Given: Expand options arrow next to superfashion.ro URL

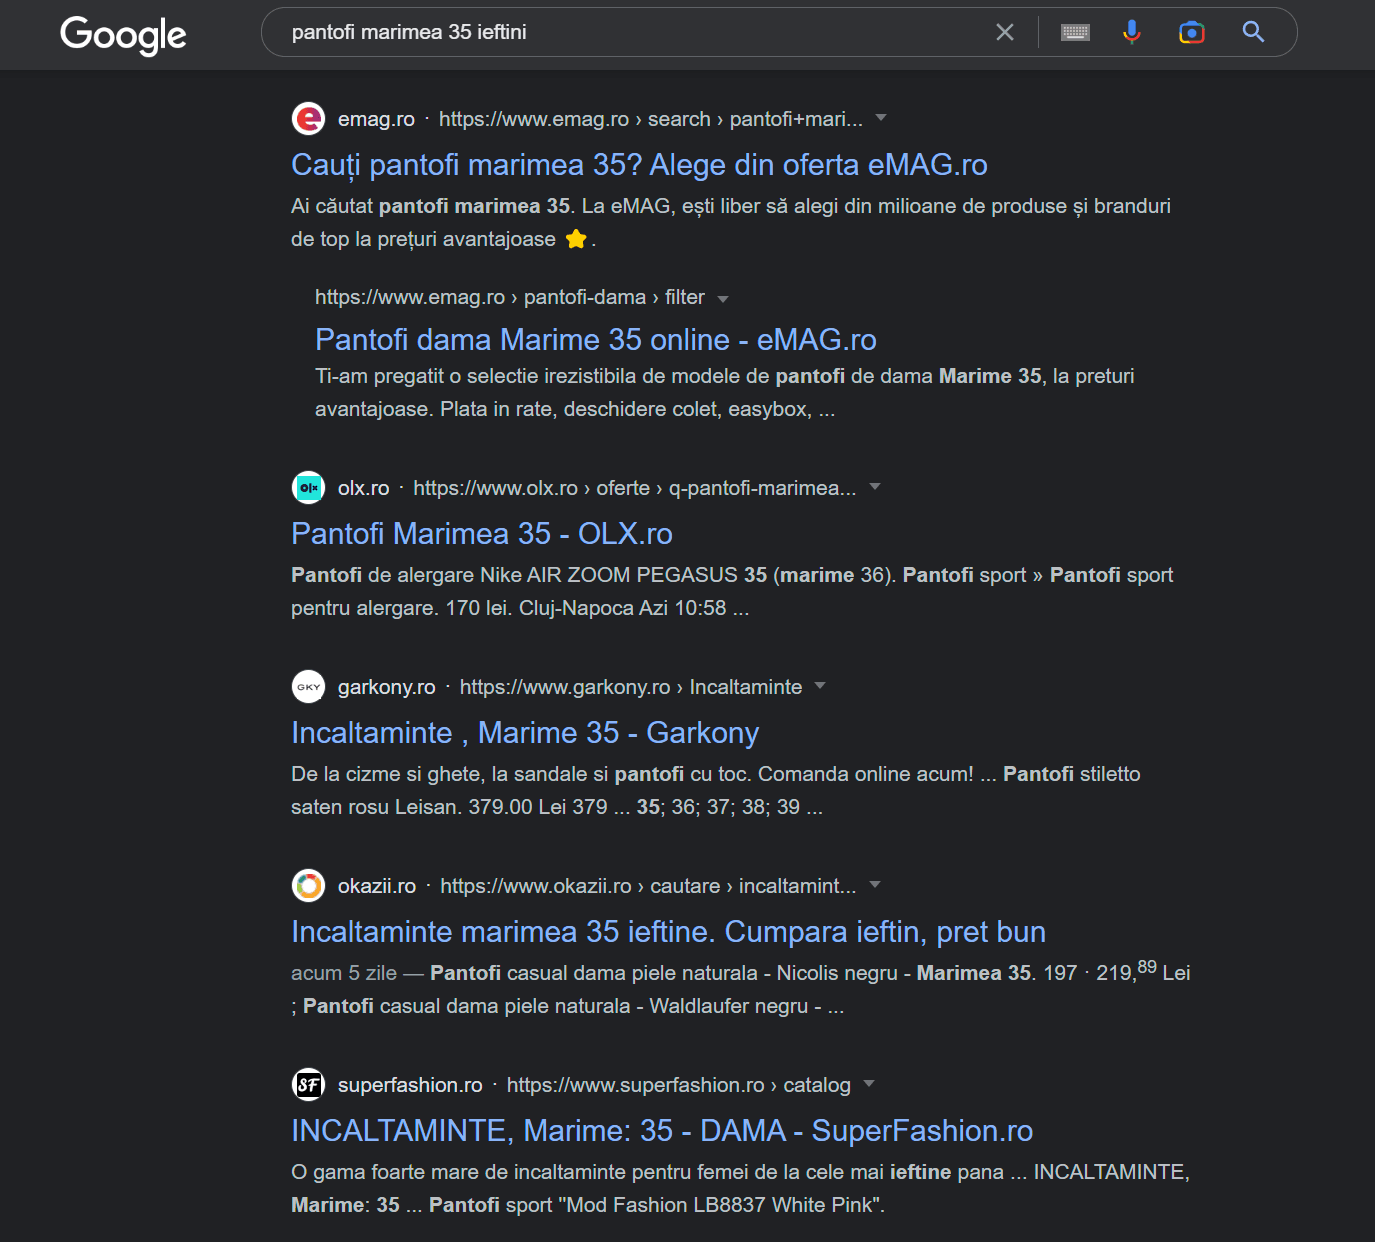Looking at the screenshot, I should [869, 1084].
